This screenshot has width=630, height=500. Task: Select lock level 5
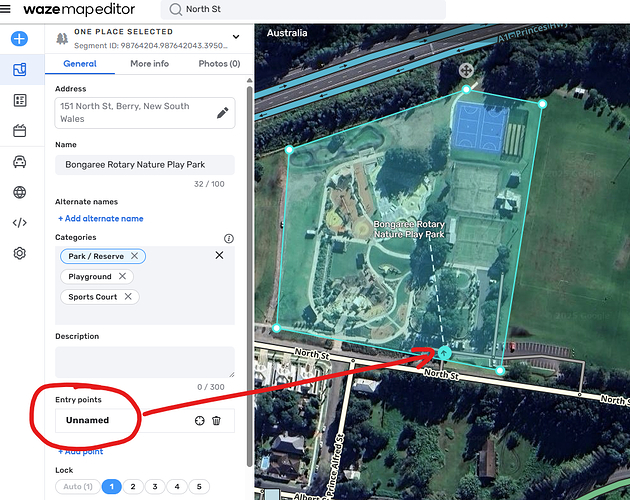pos(199,487)
